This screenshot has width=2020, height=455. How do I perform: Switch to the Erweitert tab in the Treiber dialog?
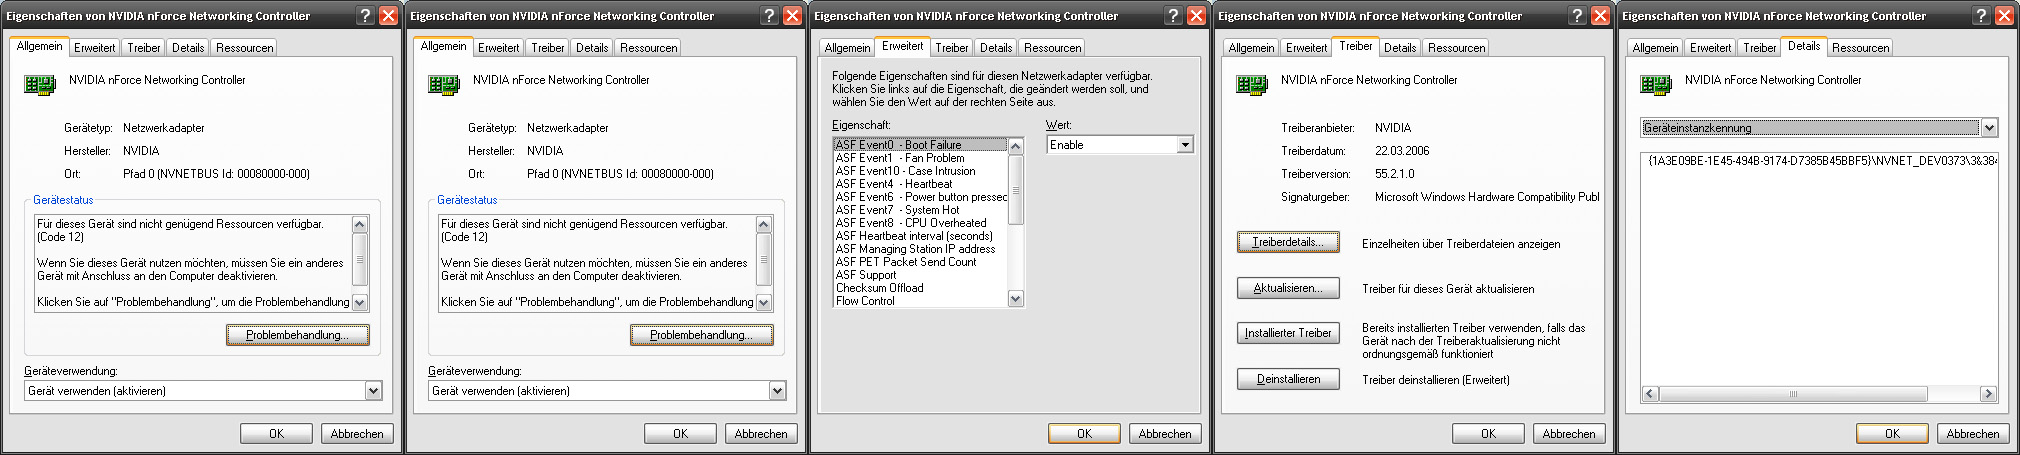click(x=1306, y=48)
